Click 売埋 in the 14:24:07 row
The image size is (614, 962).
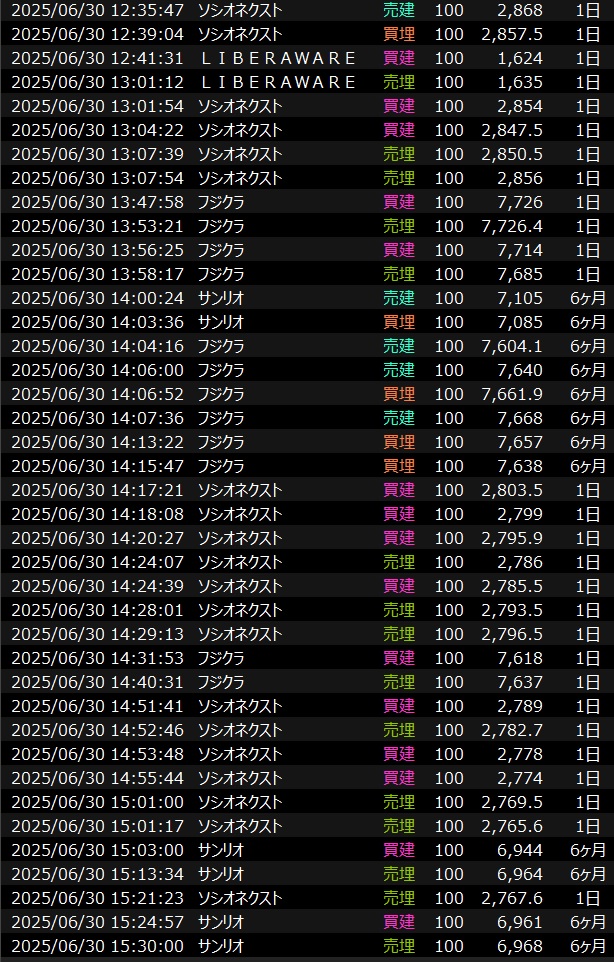pyautogui.click(x=399, y=562)
